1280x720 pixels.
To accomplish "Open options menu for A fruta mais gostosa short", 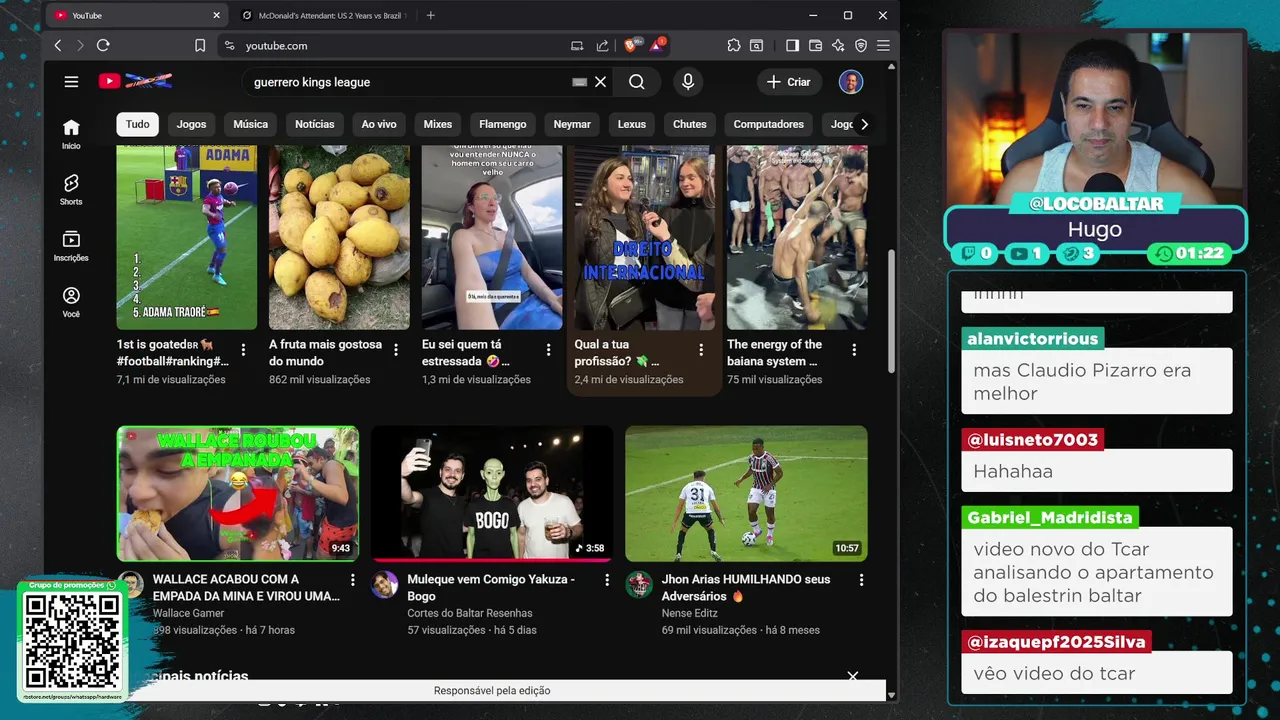I will pos(396,350).
